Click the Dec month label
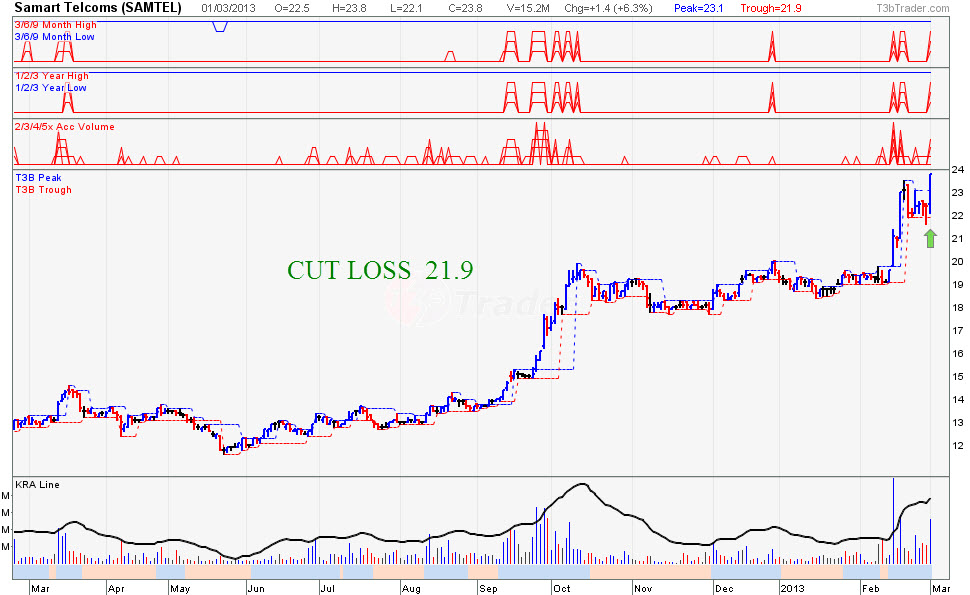This screenshot has width=970, height=595. (x=724, y=588)
